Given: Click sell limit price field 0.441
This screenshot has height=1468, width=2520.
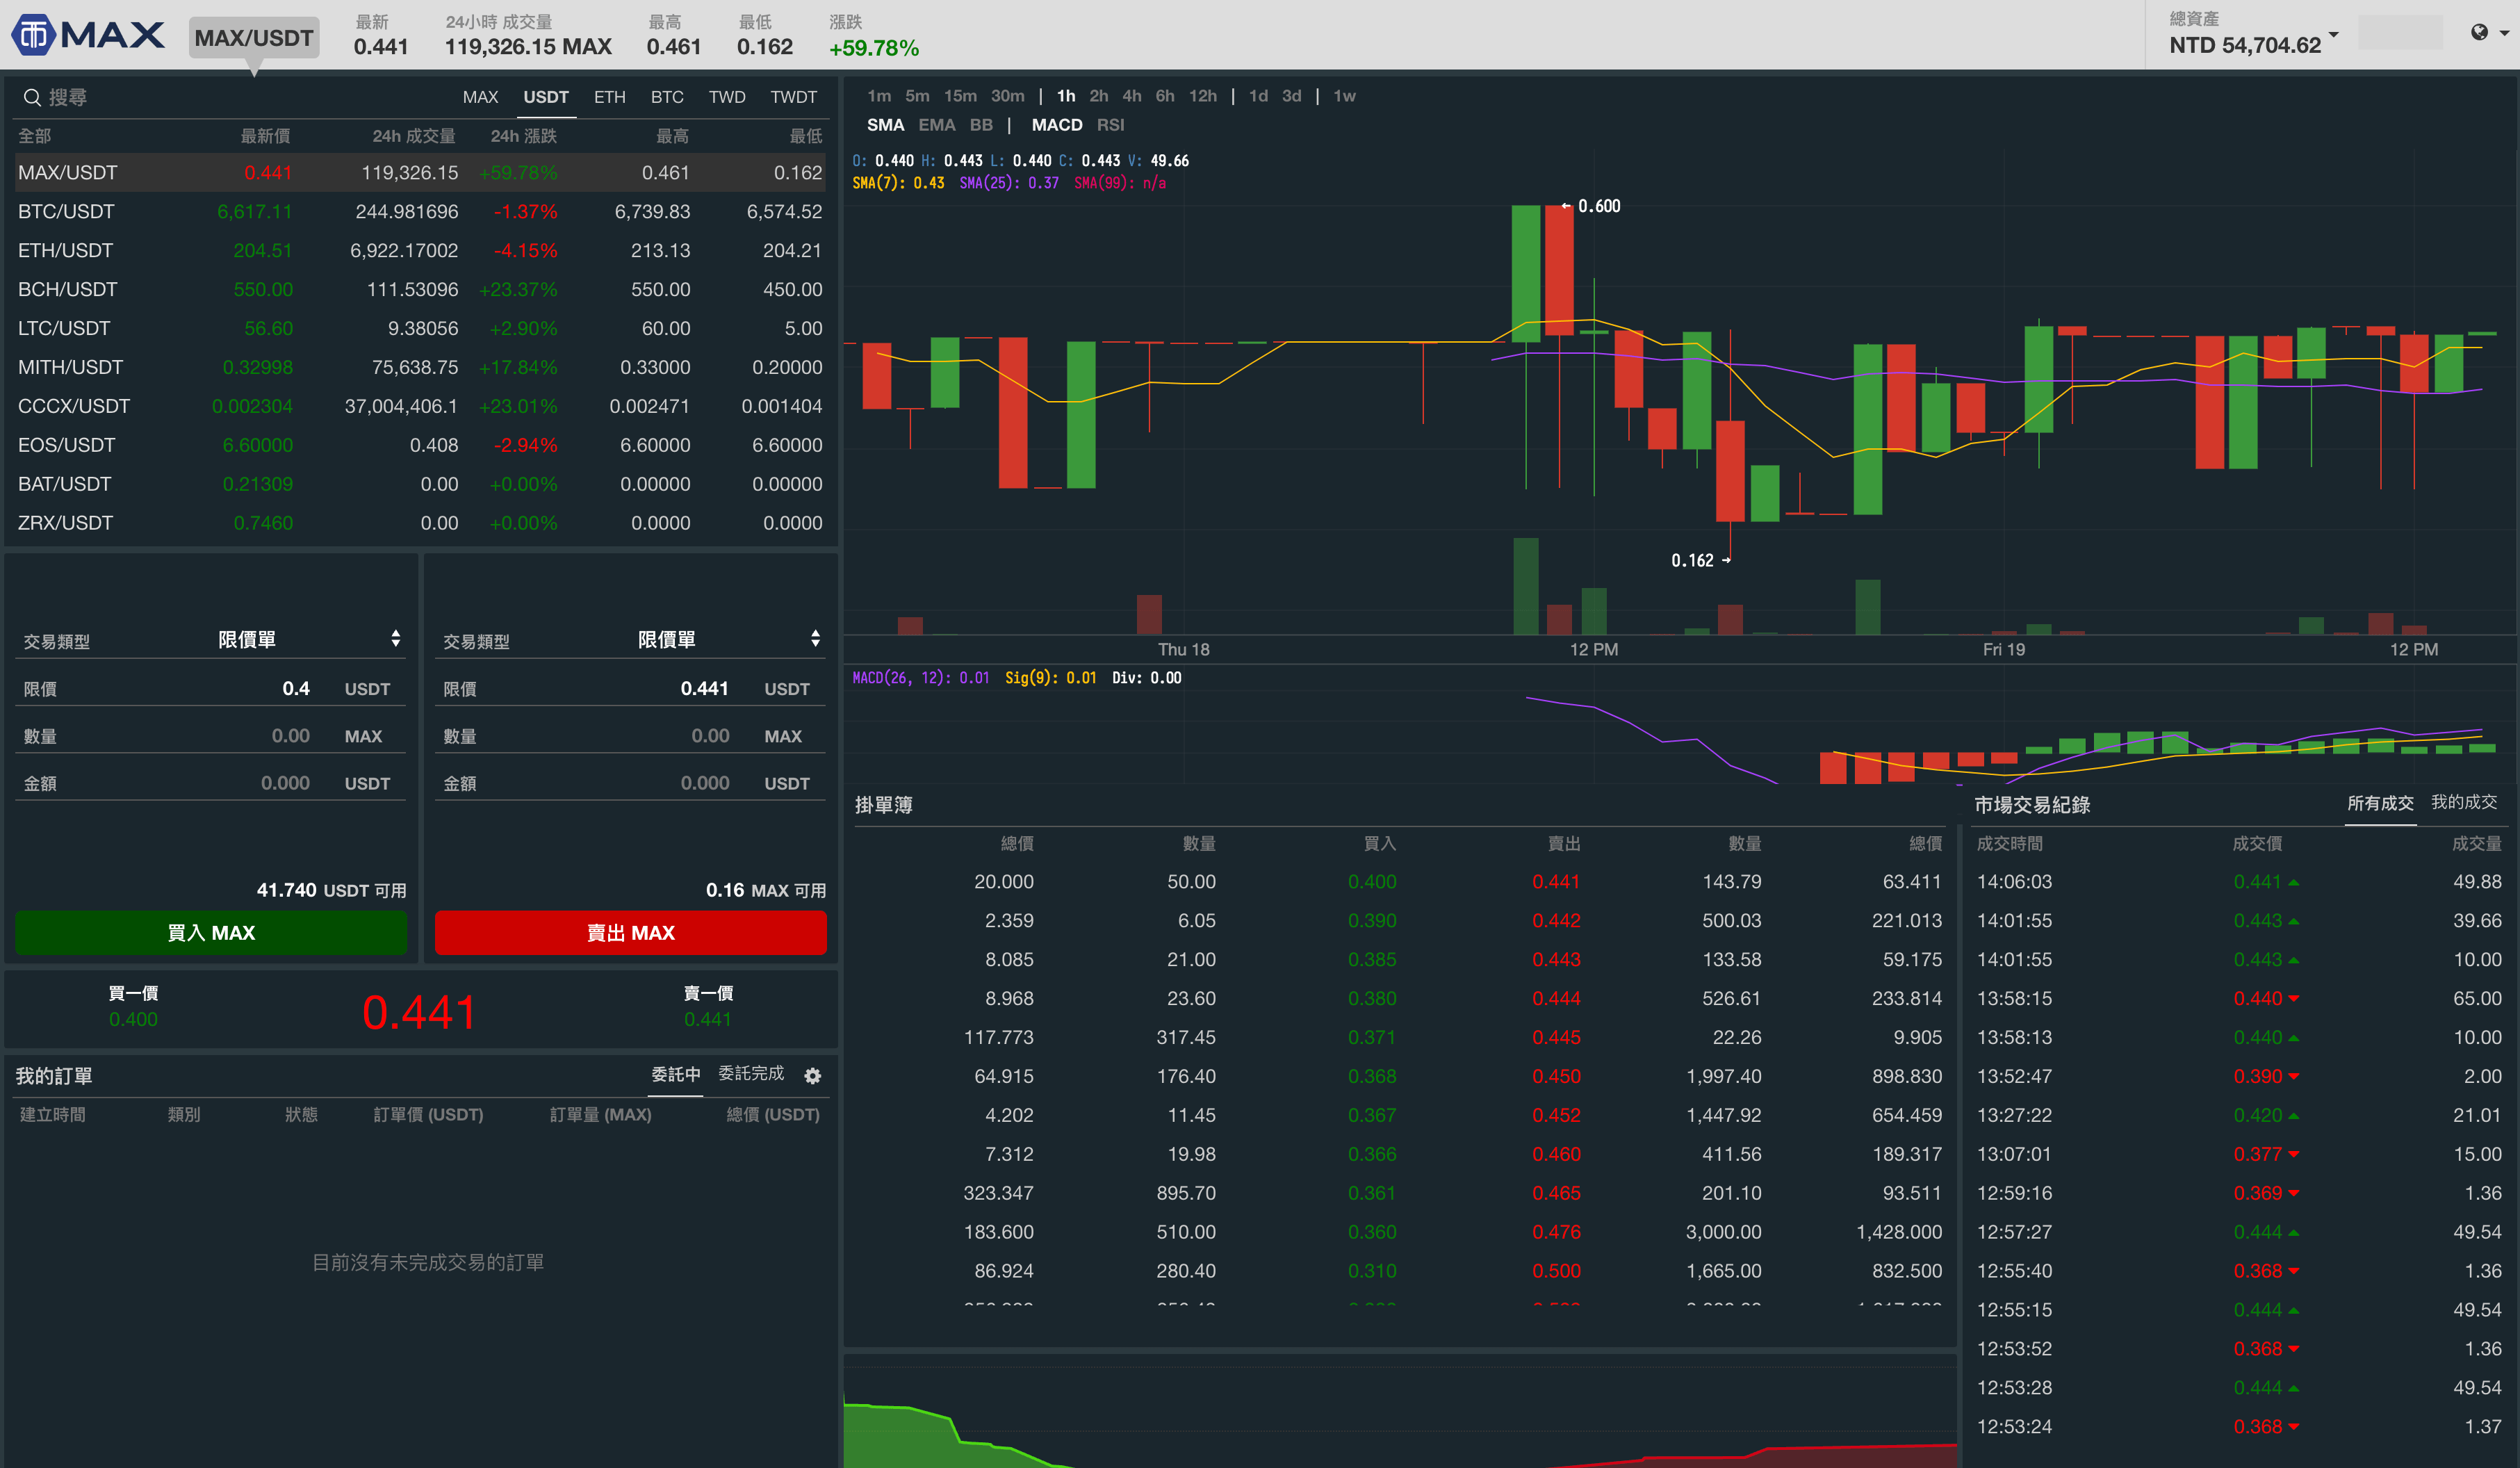Looking at the screenshot, I should pyautogui.click(x=630, y=688).
